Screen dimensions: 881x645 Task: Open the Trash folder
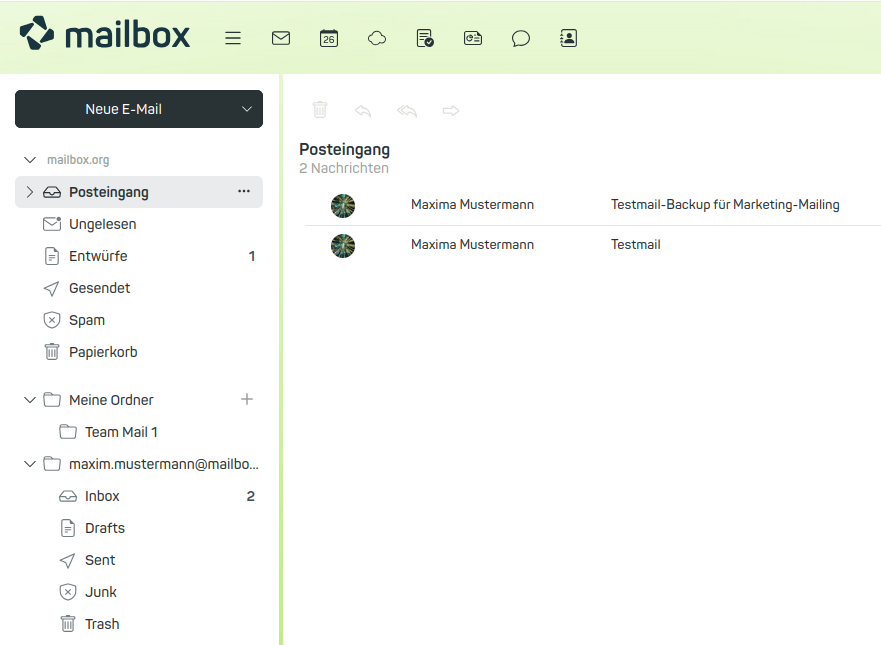(139, 624)
